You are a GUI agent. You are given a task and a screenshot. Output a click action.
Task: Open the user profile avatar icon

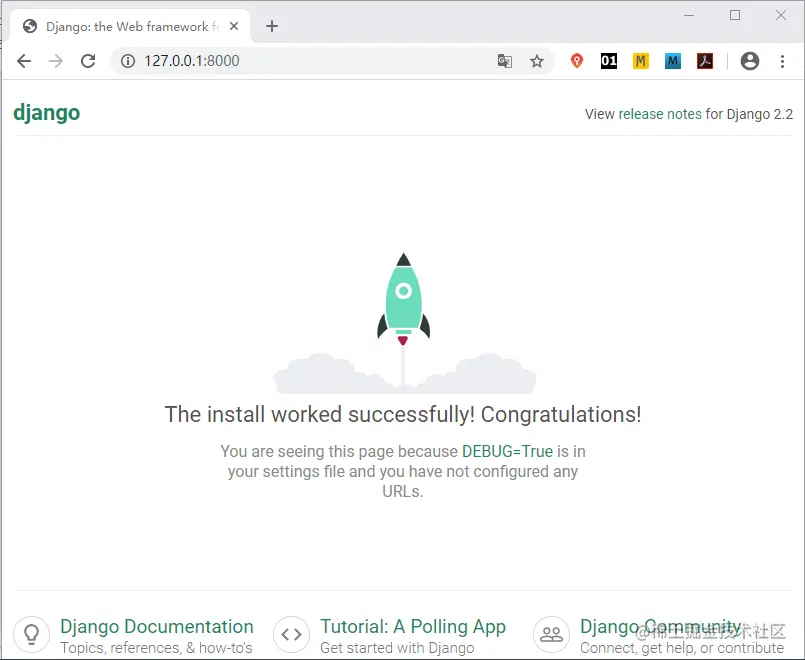750,61
